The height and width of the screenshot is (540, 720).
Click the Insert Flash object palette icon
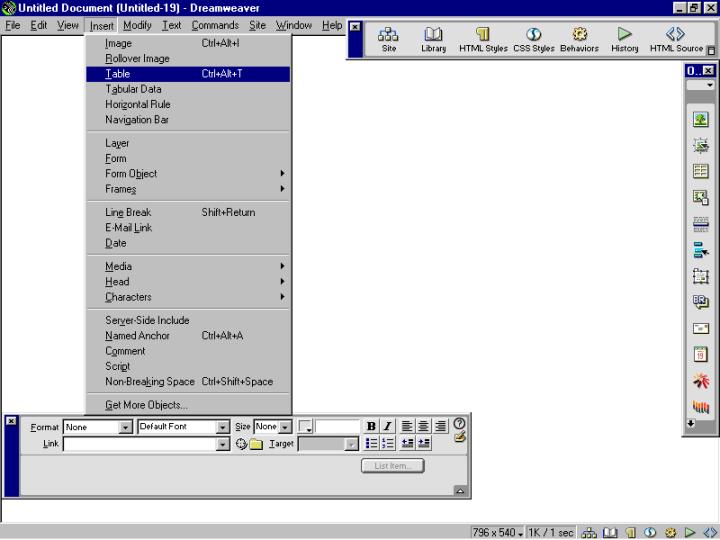point(700,381)
